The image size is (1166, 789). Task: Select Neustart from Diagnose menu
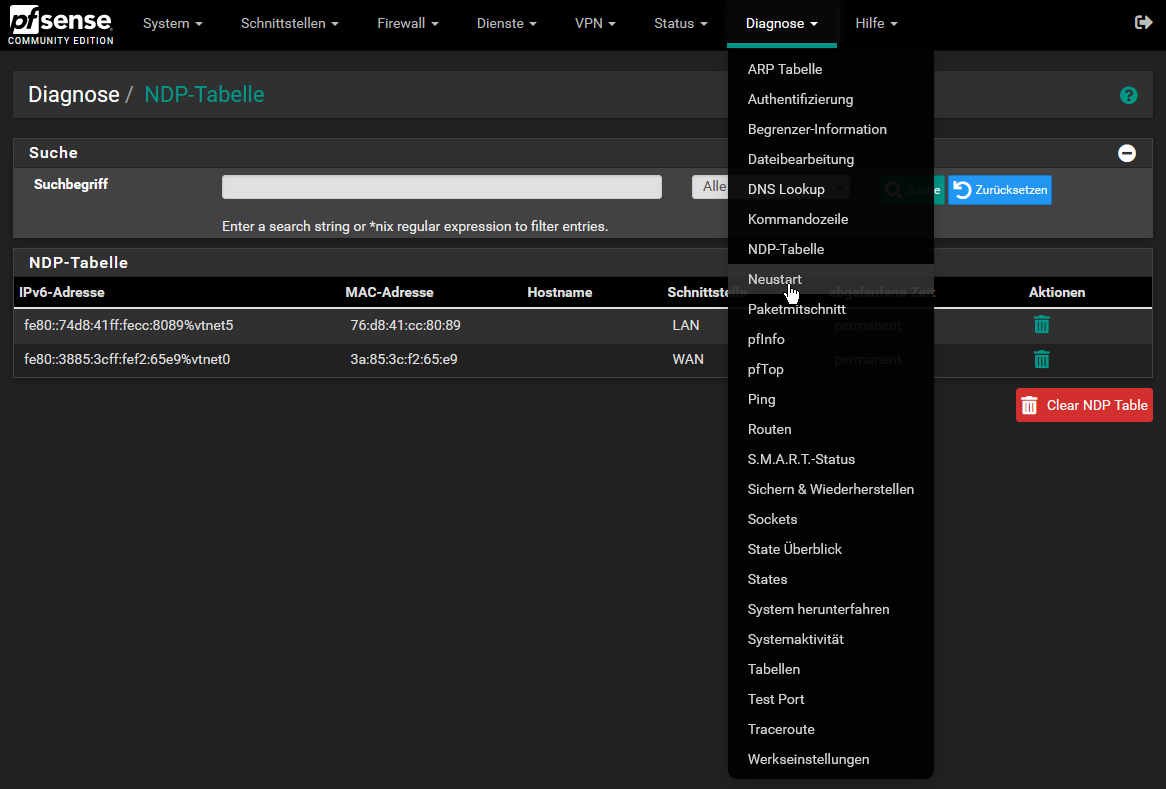(775, 279)
